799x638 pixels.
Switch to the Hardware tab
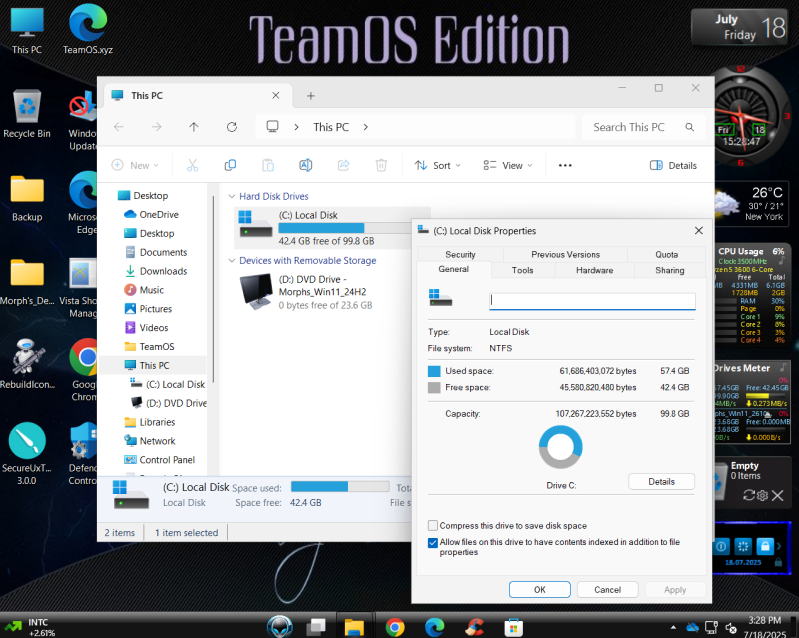pos(594,270)
